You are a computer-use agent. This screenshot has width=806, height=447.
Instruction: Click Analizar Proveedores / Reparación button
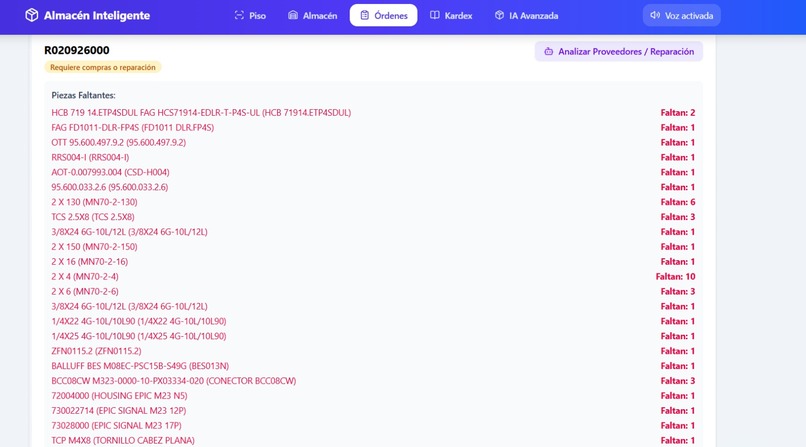pyautogui.click(x=619, y=51)
